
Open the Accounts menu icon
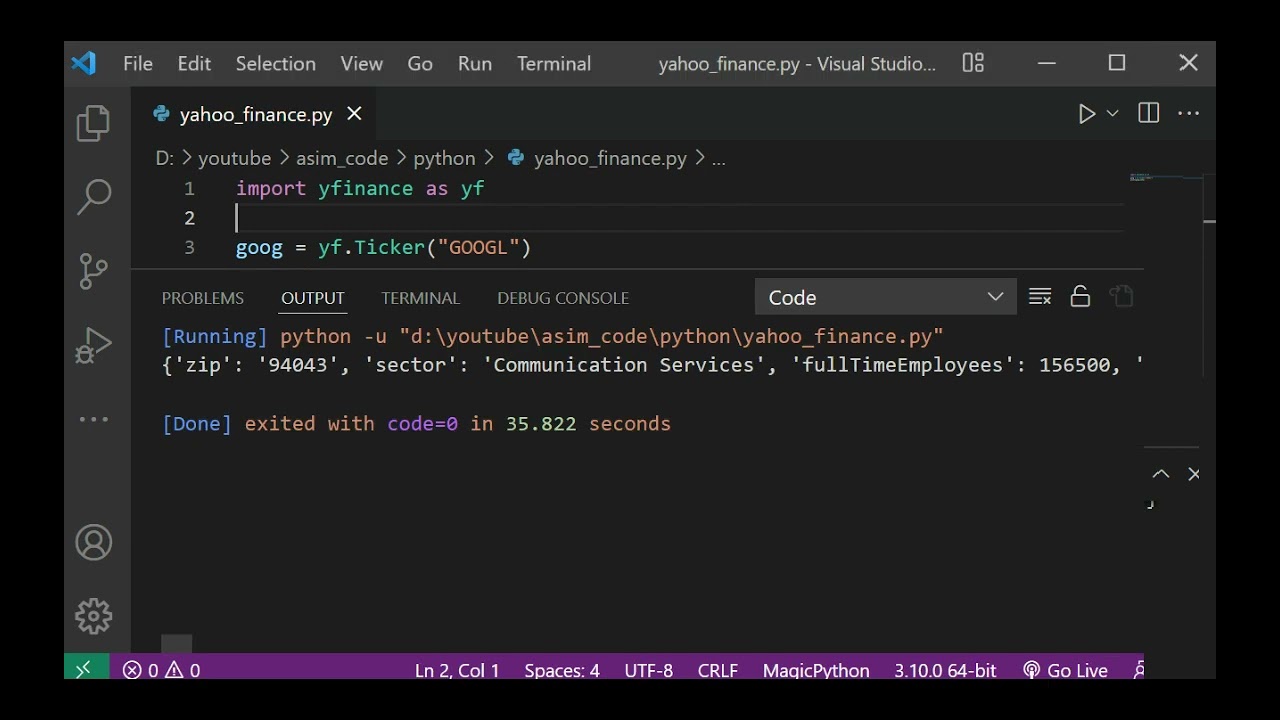click(x=94, y=543)
